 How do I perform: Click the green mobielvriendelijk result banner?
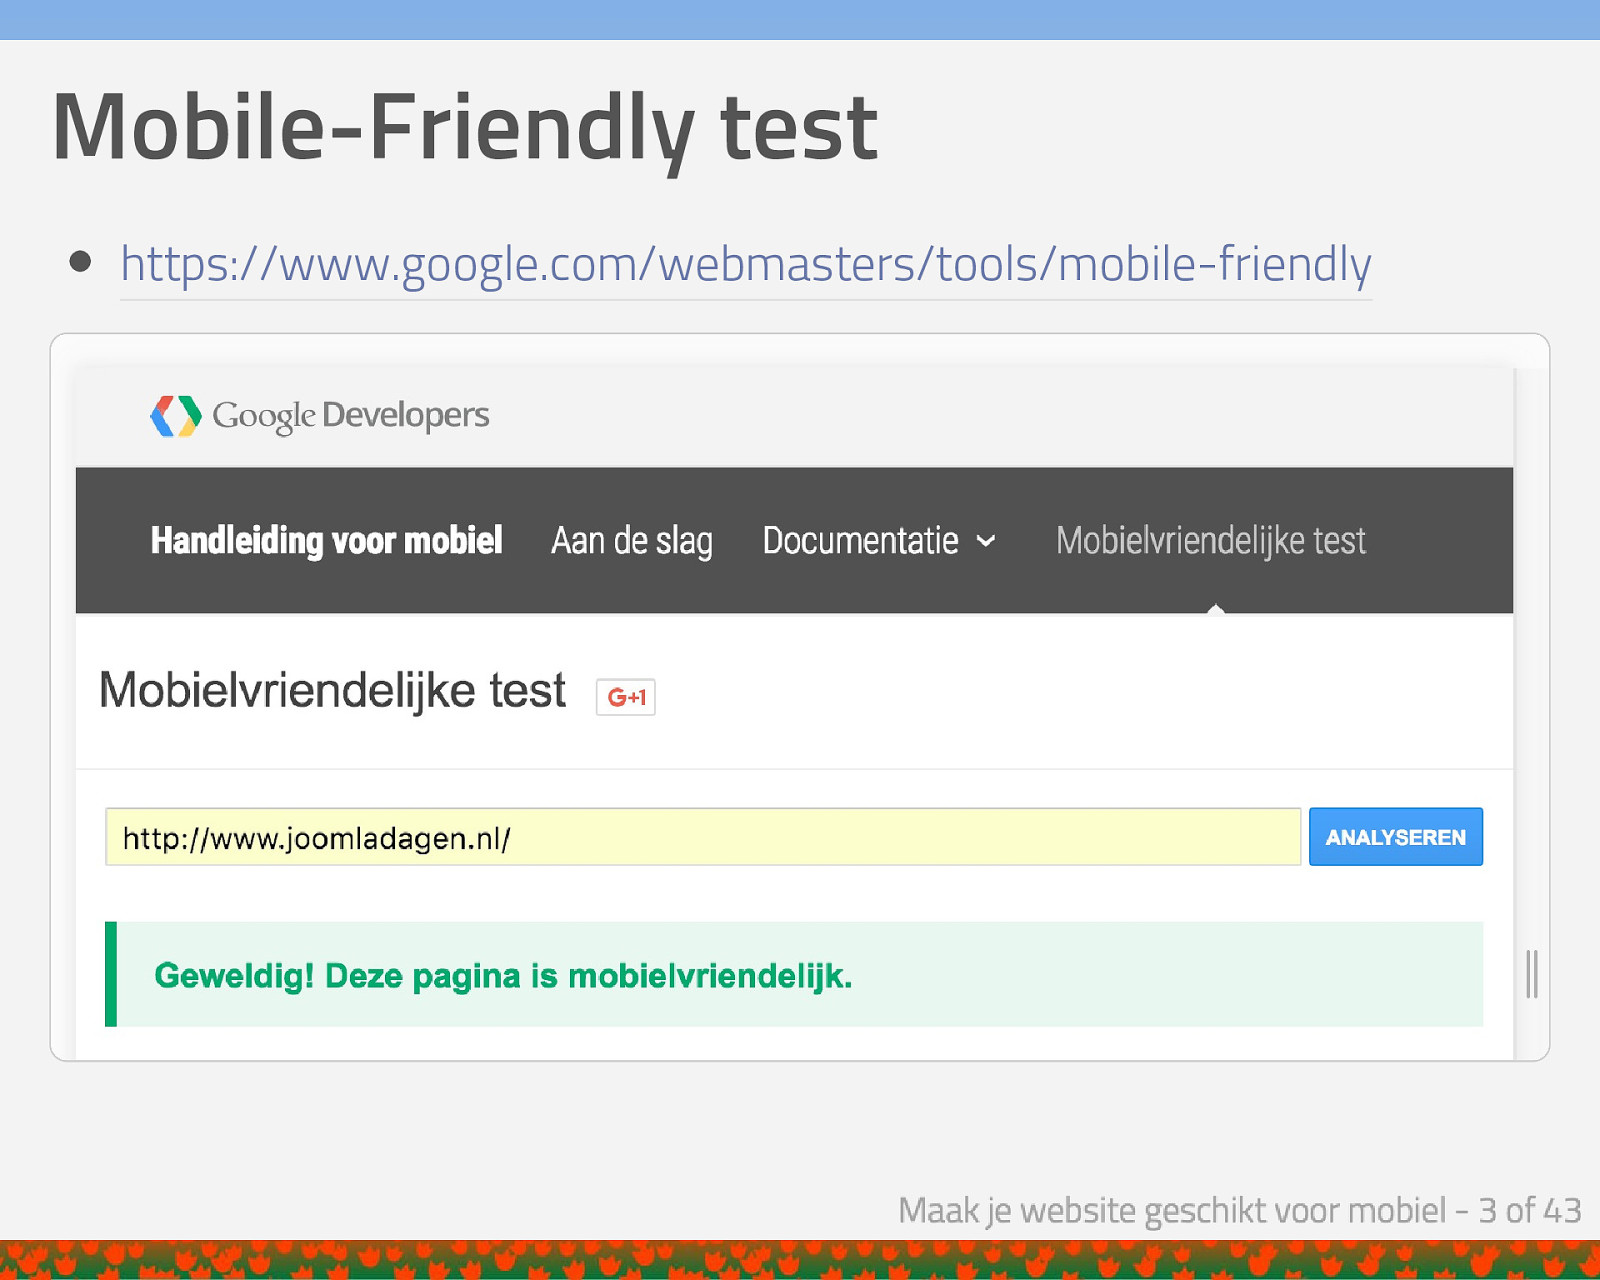[x=794, y=974]
